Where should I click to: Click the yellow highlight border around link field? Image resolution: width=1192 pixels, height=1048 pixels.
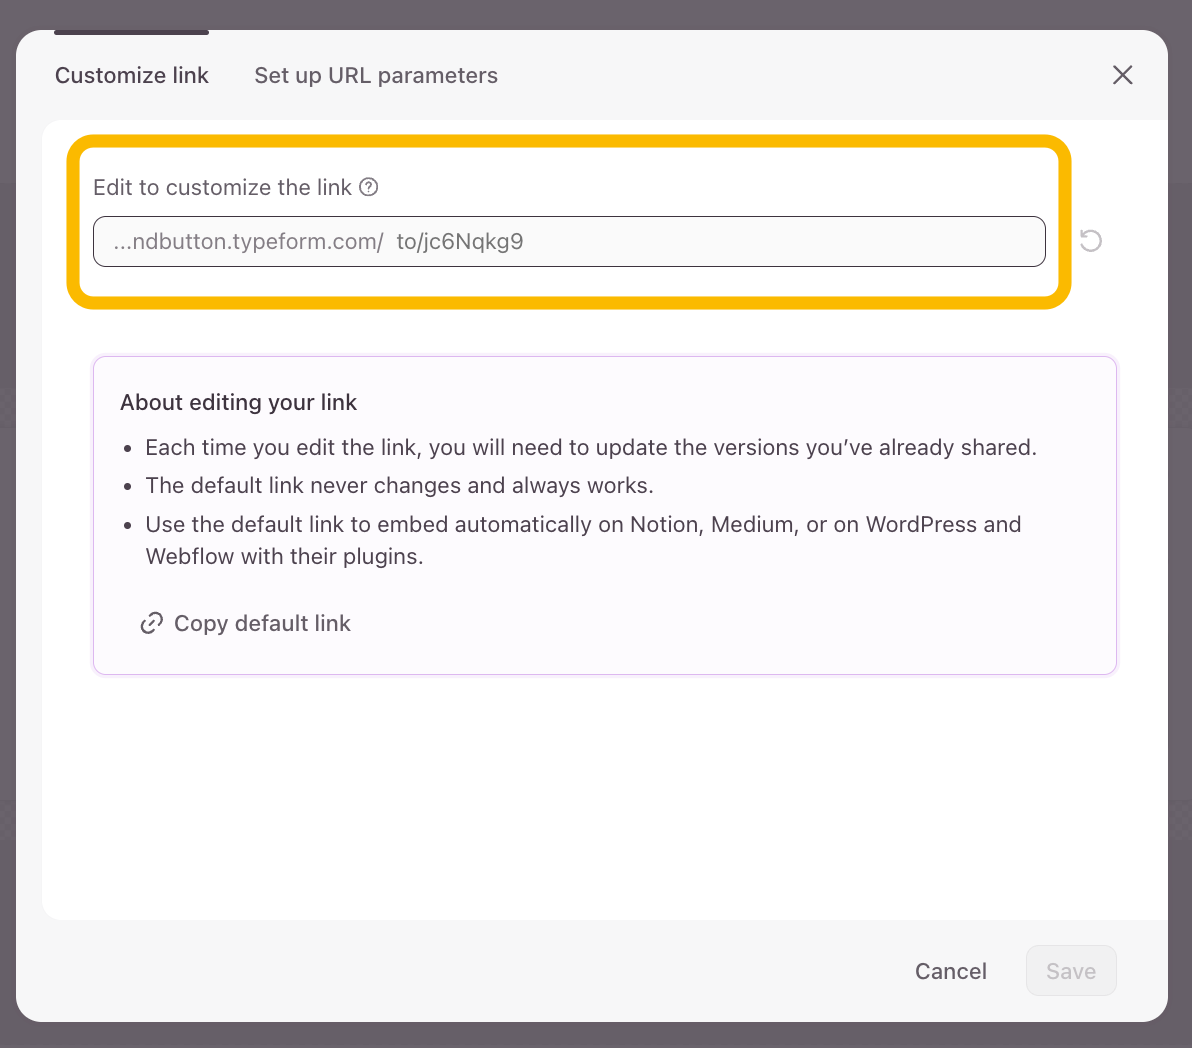tap(570, 141)
